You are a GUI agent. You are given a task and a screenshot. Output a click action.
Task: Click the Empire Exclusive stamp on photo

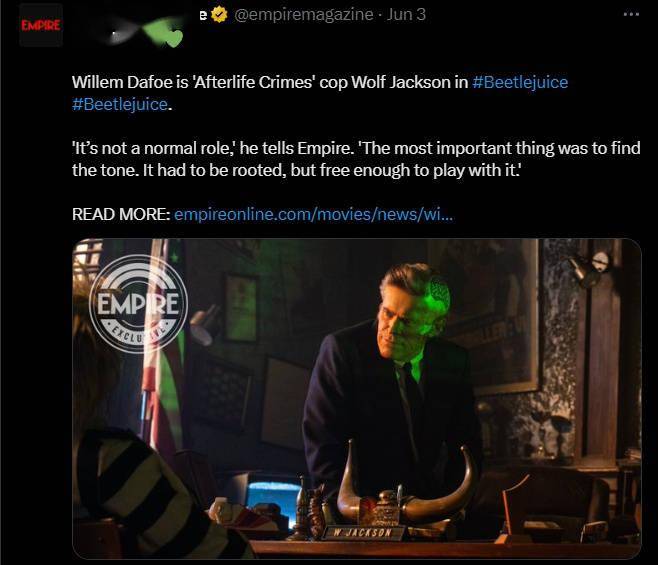(138, 303)
